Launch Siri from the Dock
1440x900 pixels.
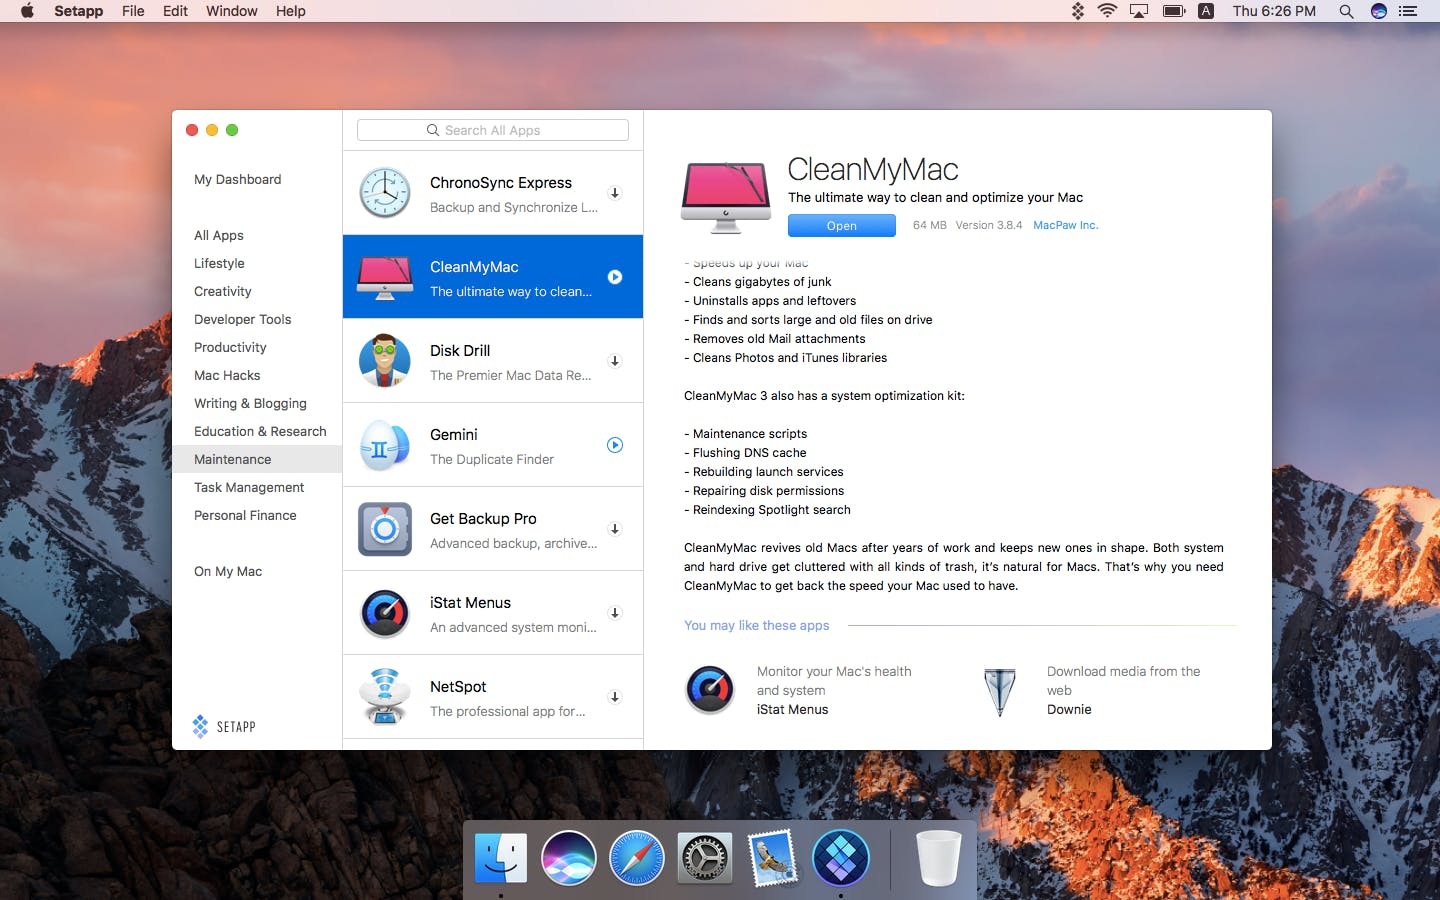[568, 858]
